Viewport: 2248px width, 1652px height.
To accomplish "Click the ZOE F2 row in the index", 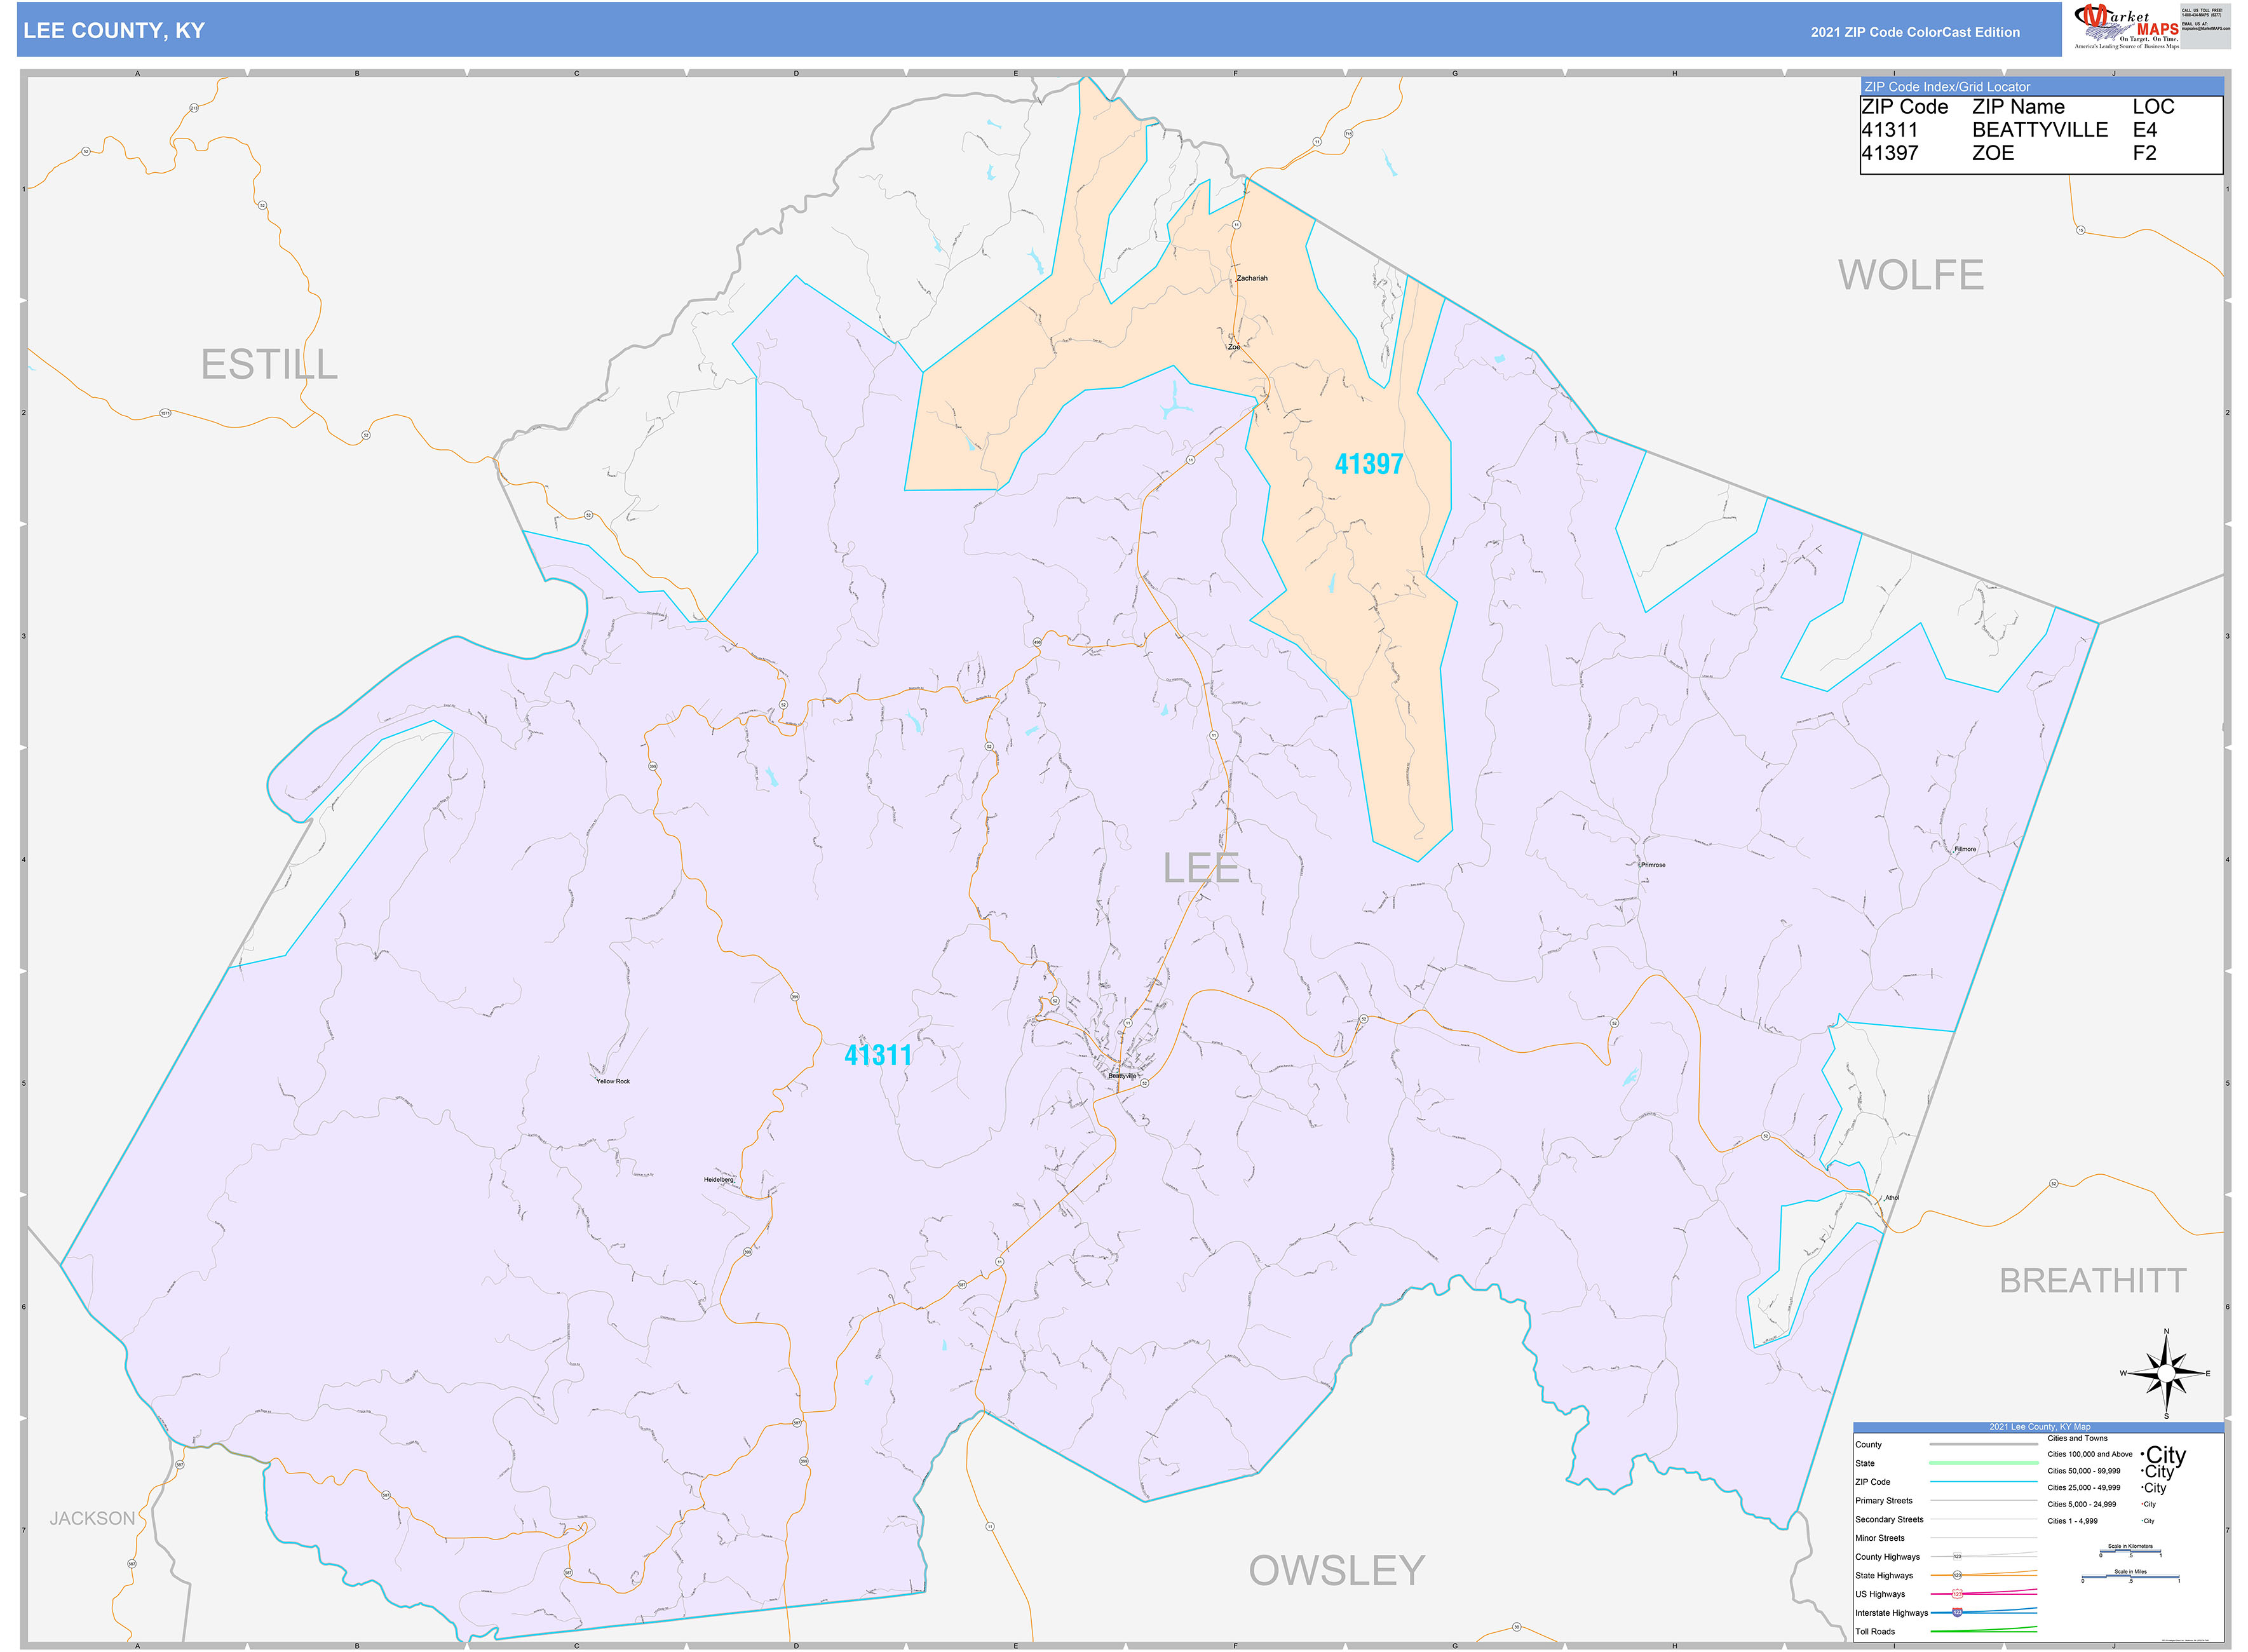I will click(2009, 153).
